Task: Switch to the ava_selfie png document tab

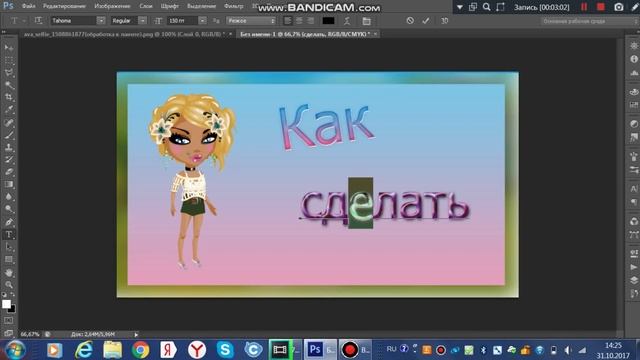Action: tap(124, 34)
